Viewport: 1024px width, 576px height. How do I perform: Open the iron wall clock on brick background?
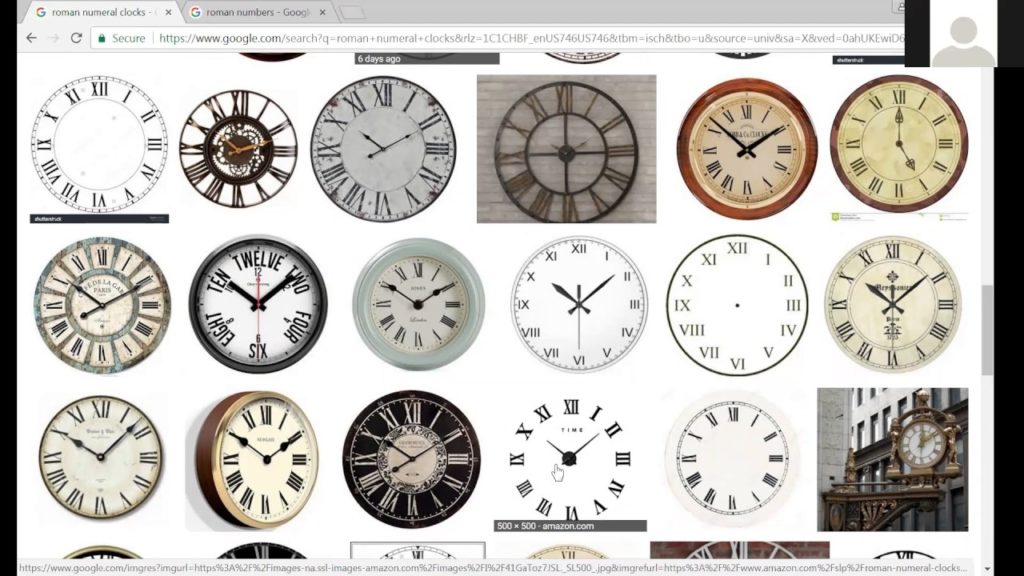click(566, 149)
